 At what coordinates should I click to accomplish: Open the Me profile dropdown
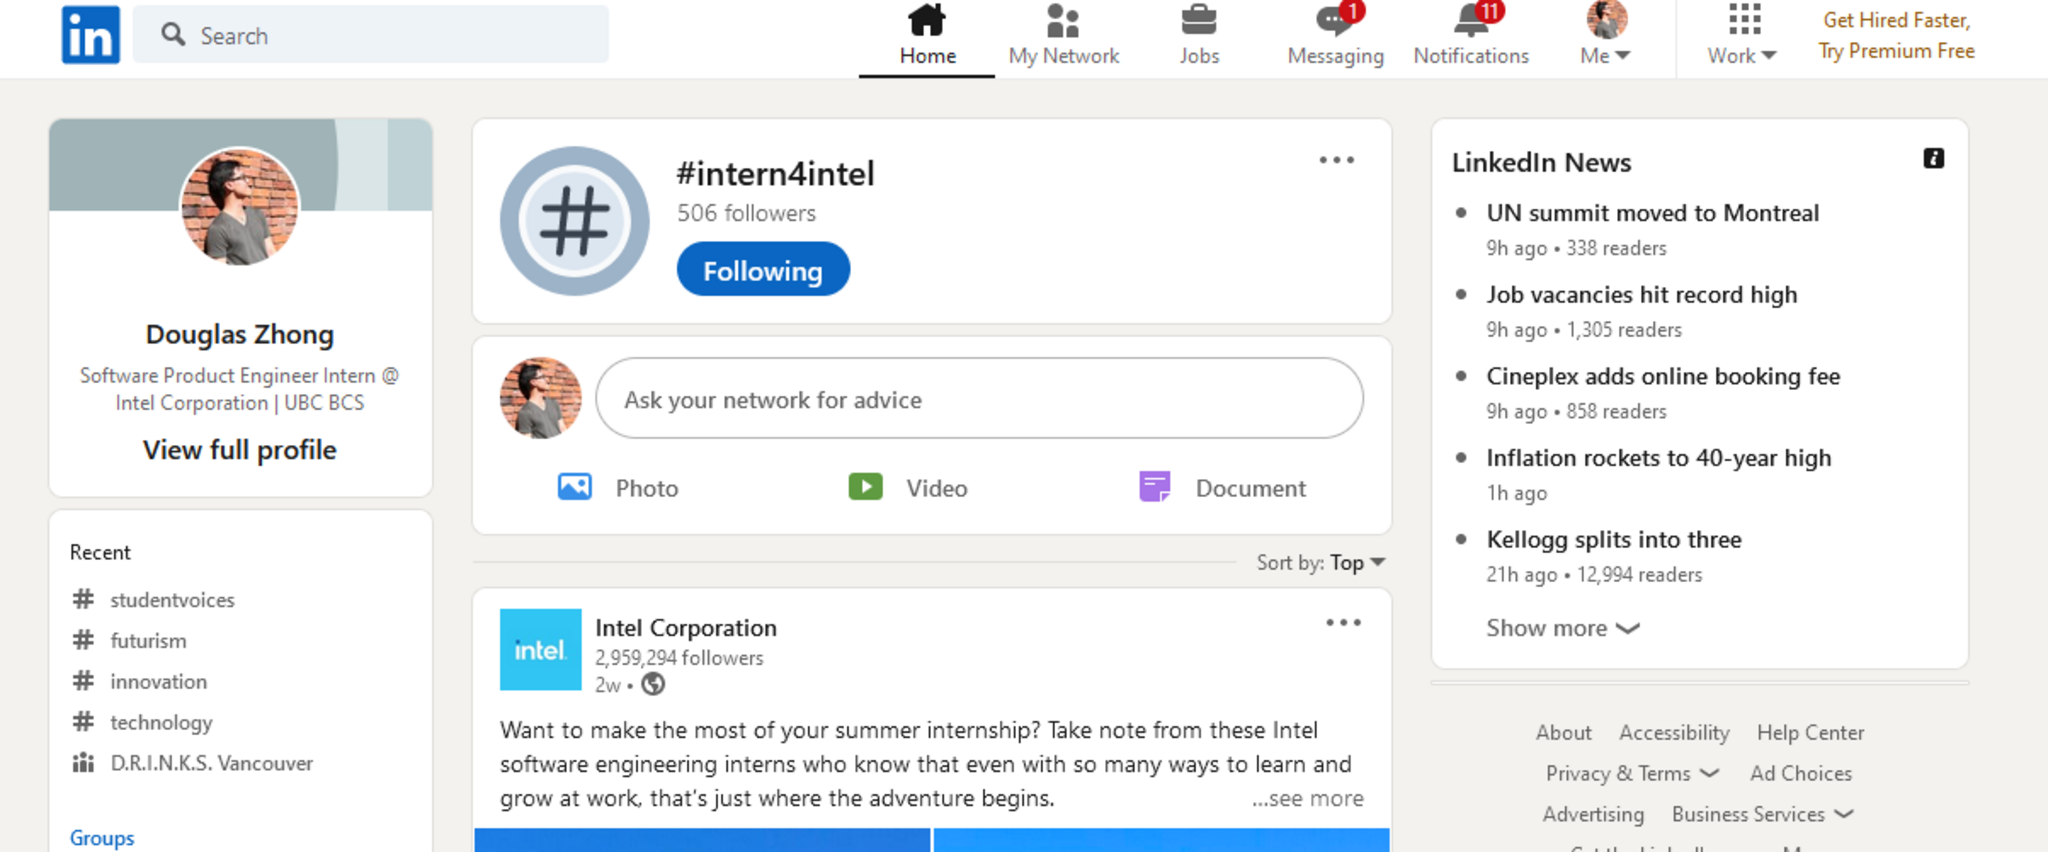[1605, 36]
